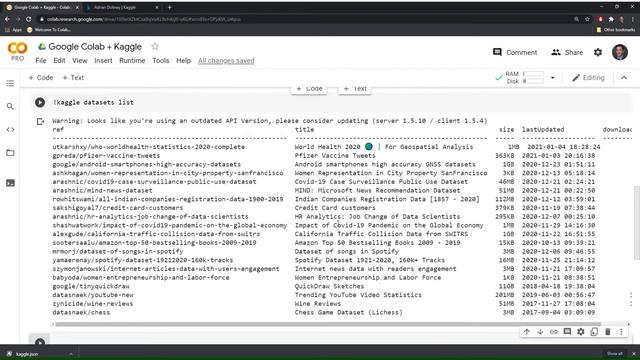Open kaggle.json in downloads bar
640x360 pixels.
27,354
